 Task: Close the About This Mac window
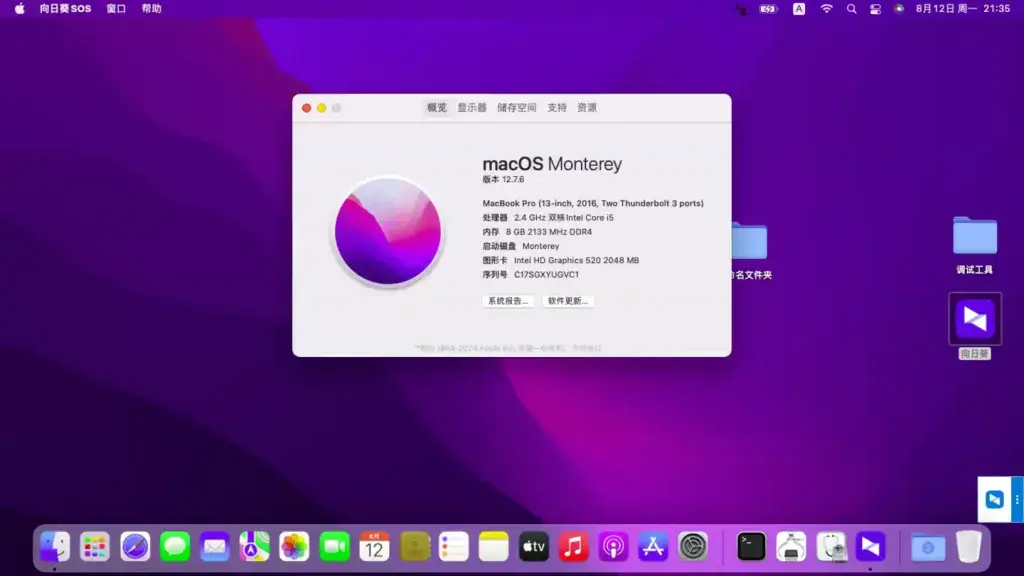[306, 108]
